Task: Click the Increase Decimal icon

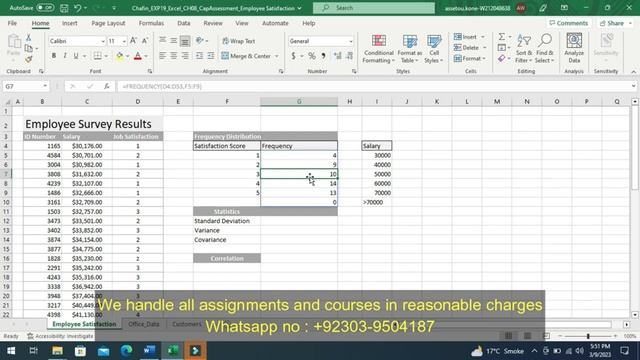Action: (x=338, y=56)
